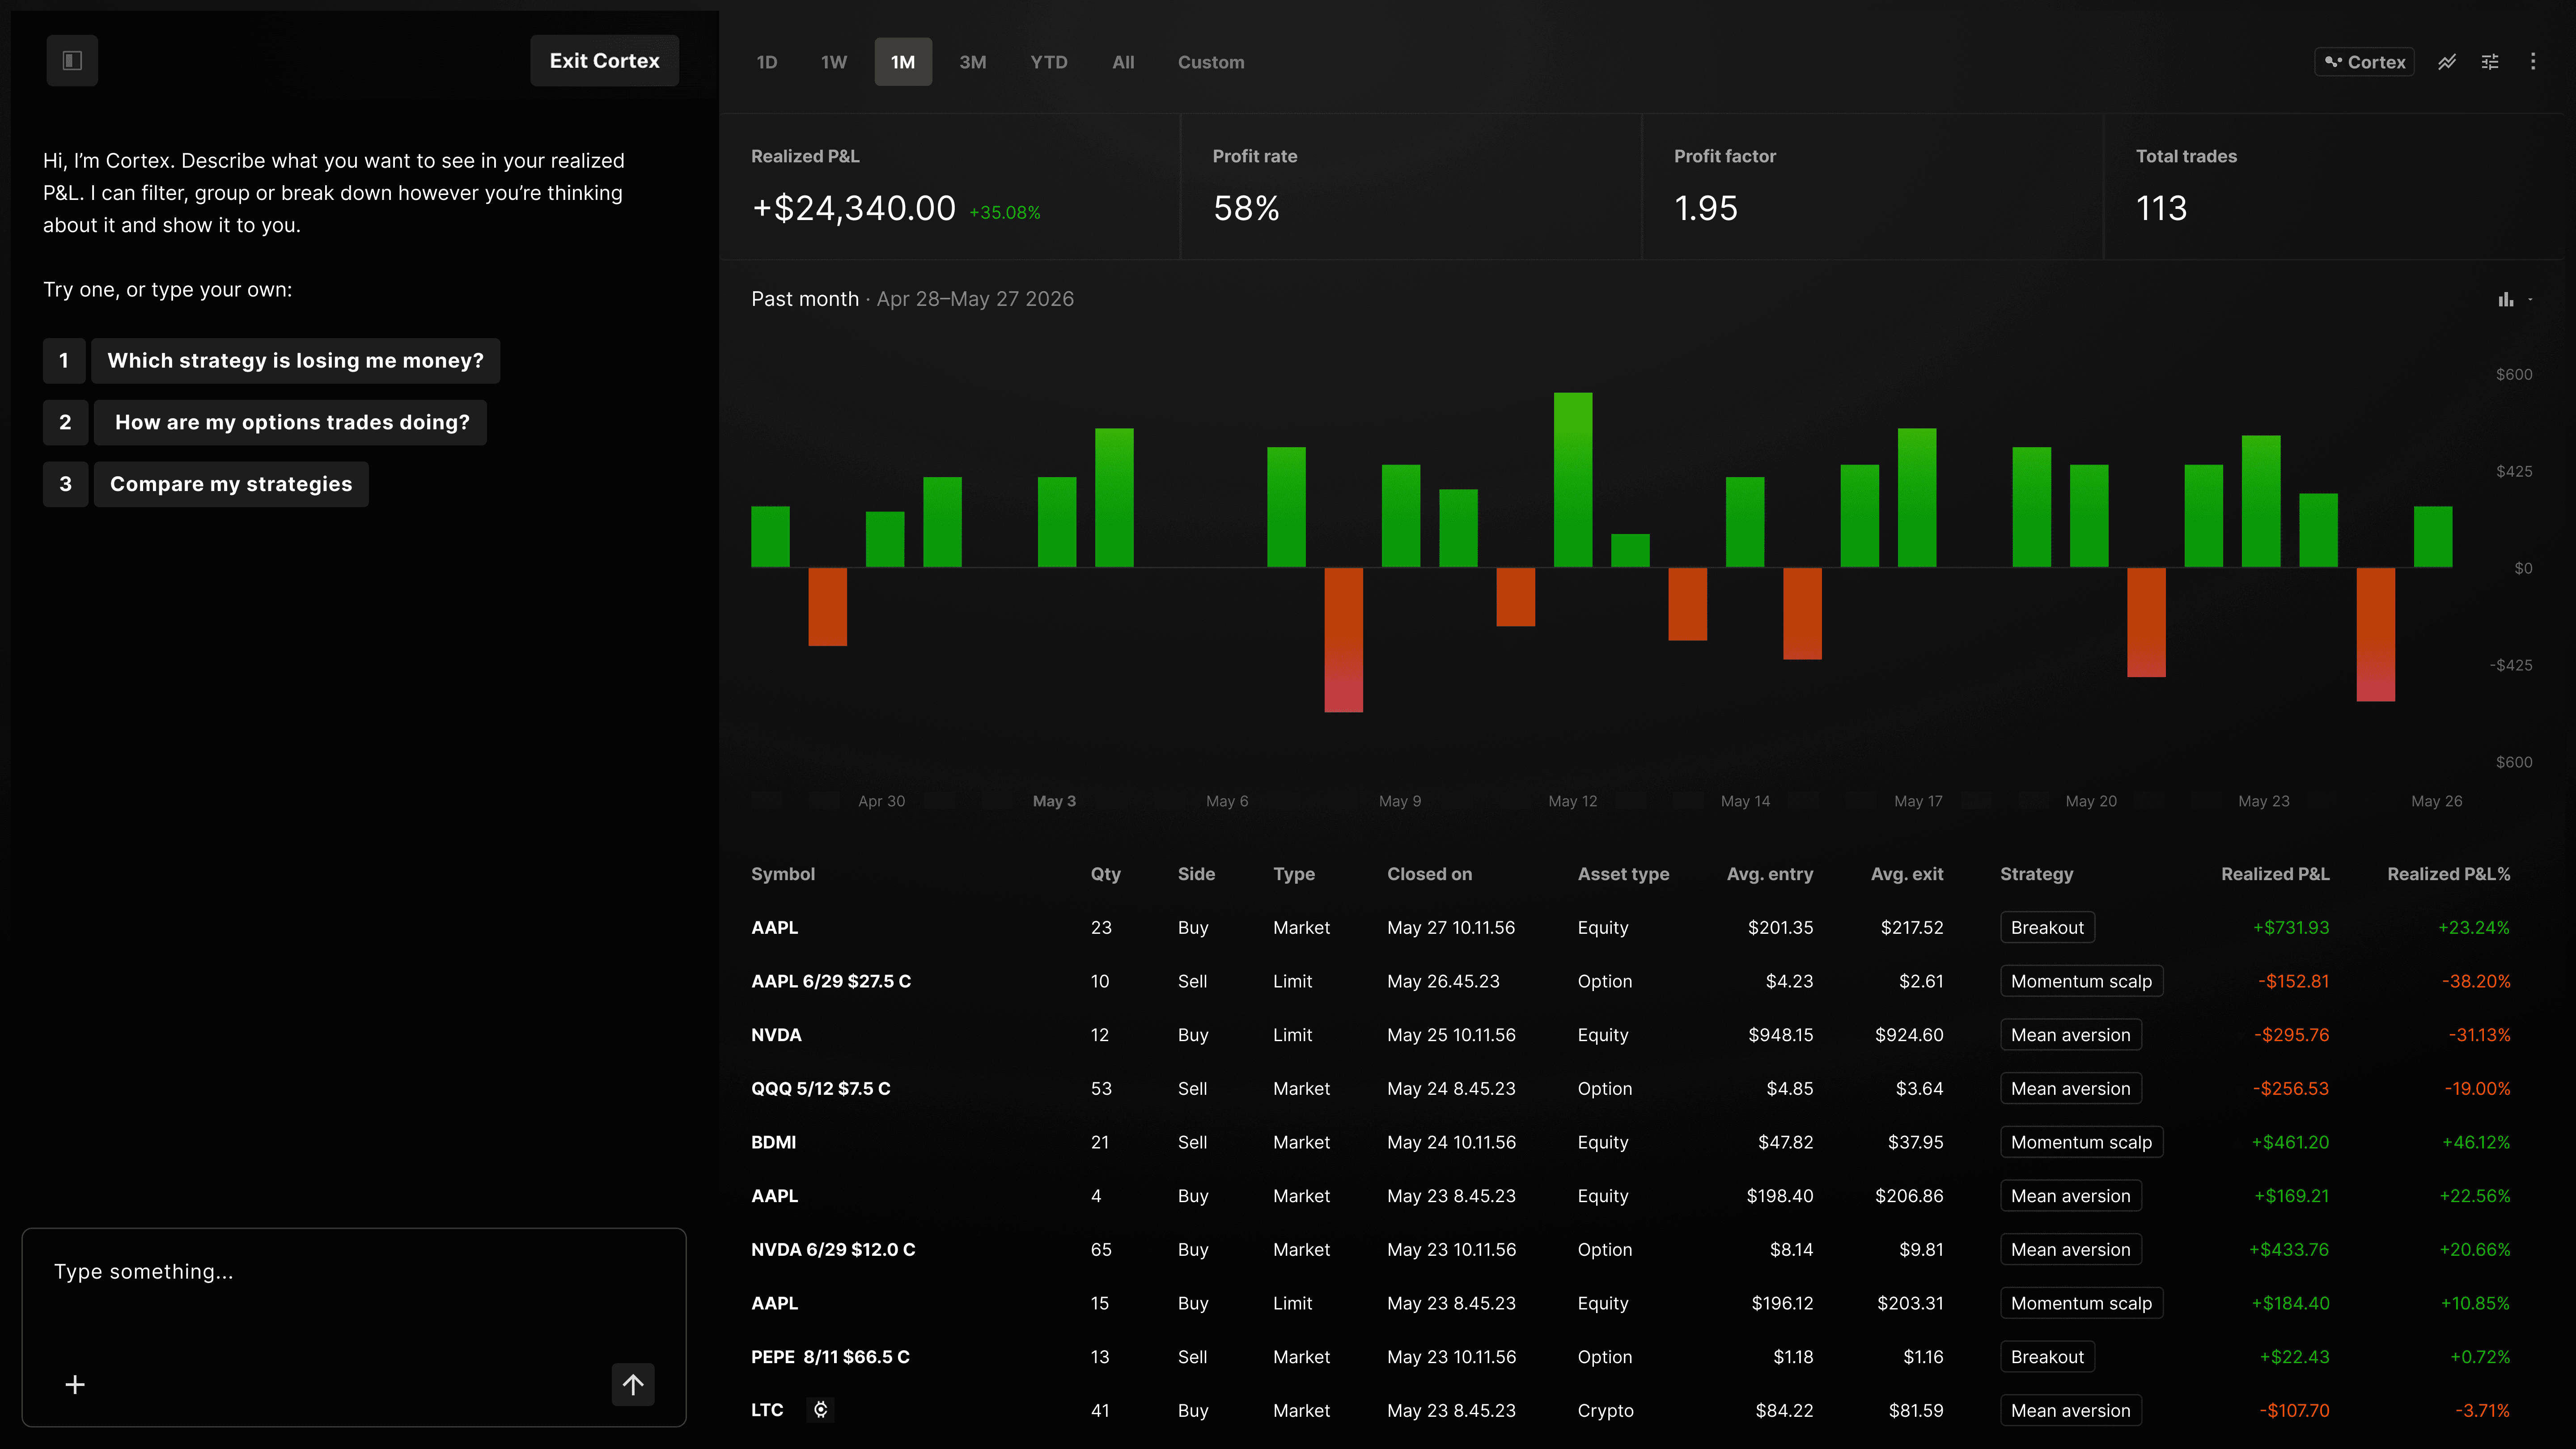The image size is (2576, 1449).
Task: Send message with the up-arrow icon
Action: pyautogui.click(x=633, y=1385)
